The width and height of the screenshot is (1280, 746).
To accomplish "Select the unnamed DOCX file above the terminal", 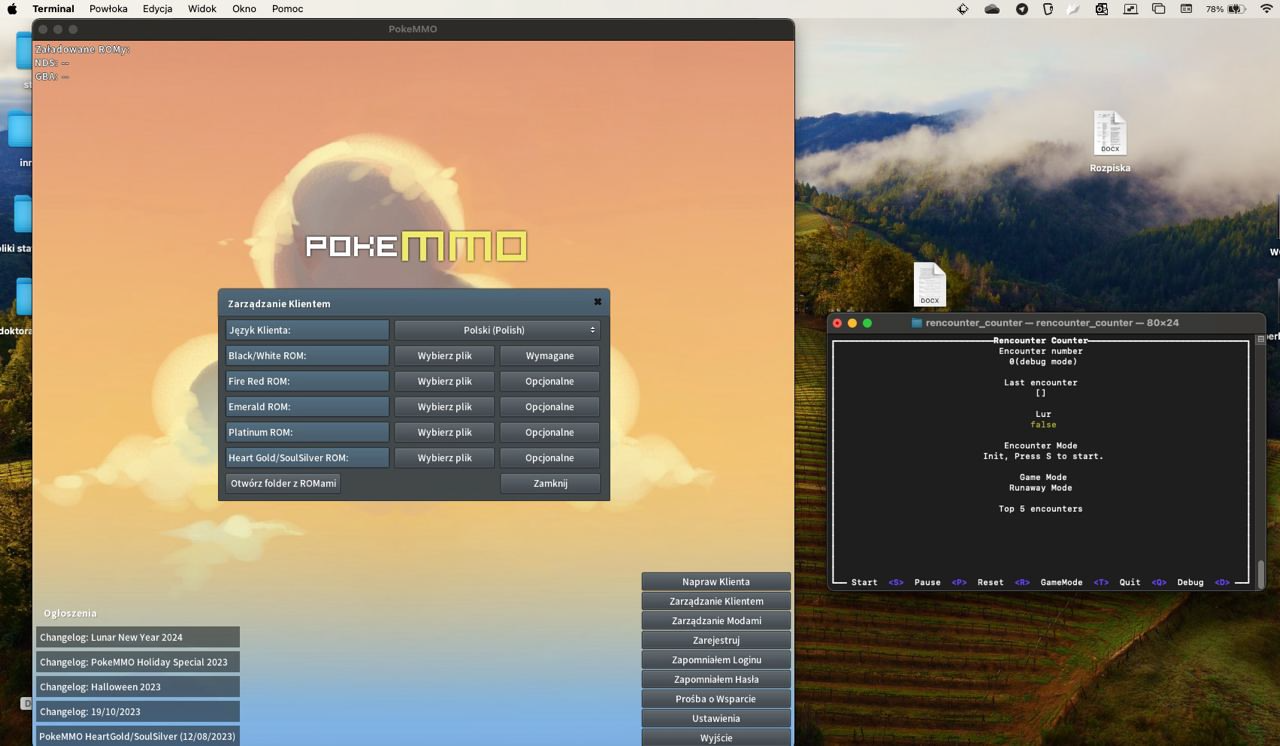I will [930, 285].
